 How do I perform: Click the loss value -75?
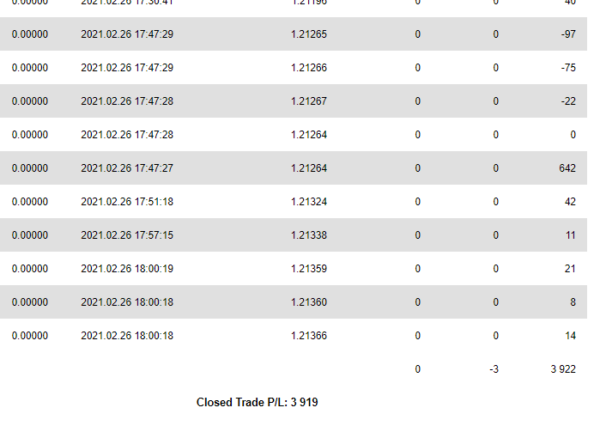[568, 68]
